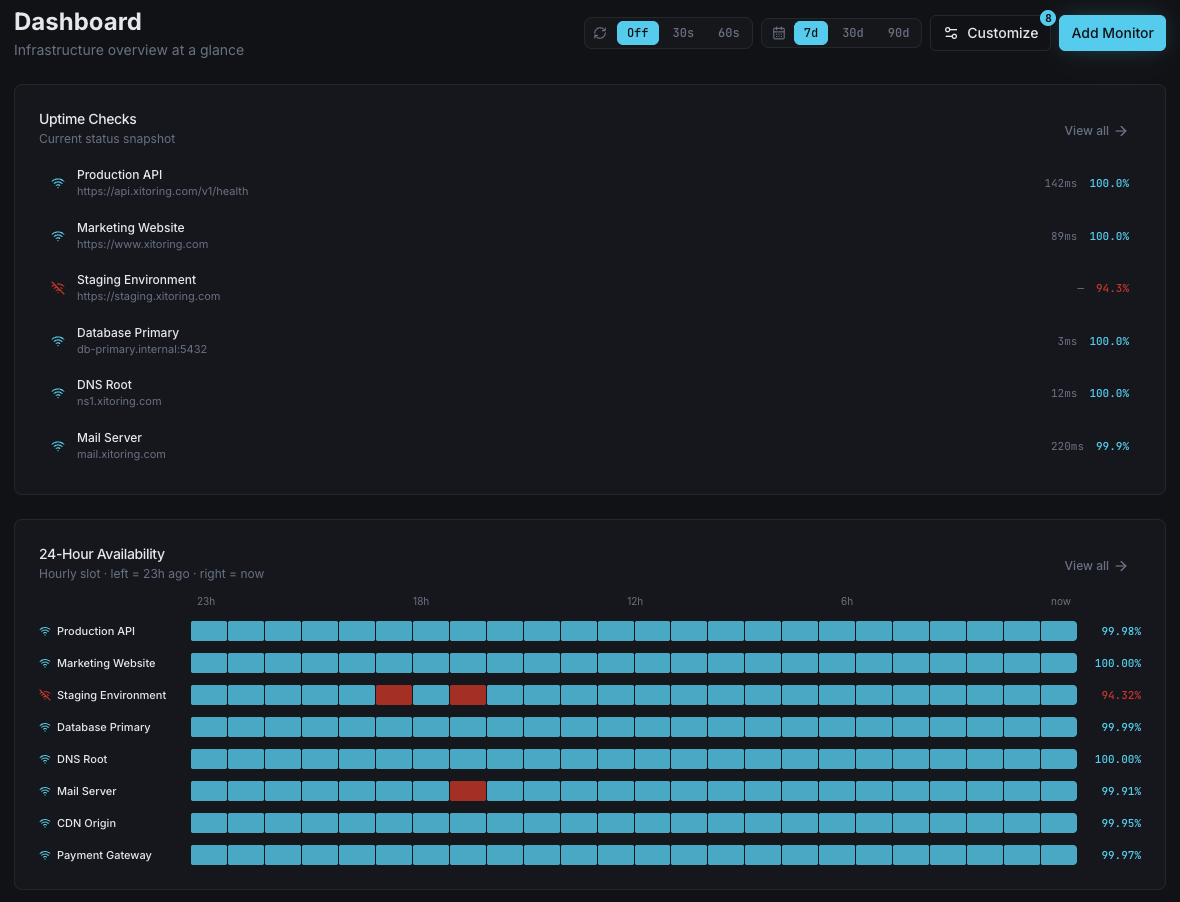Image resolution: width=1180 pixels, height=902 pixels.
Task: Click the wifi icon next to Mail Server row
Action: tap(57, 446)
